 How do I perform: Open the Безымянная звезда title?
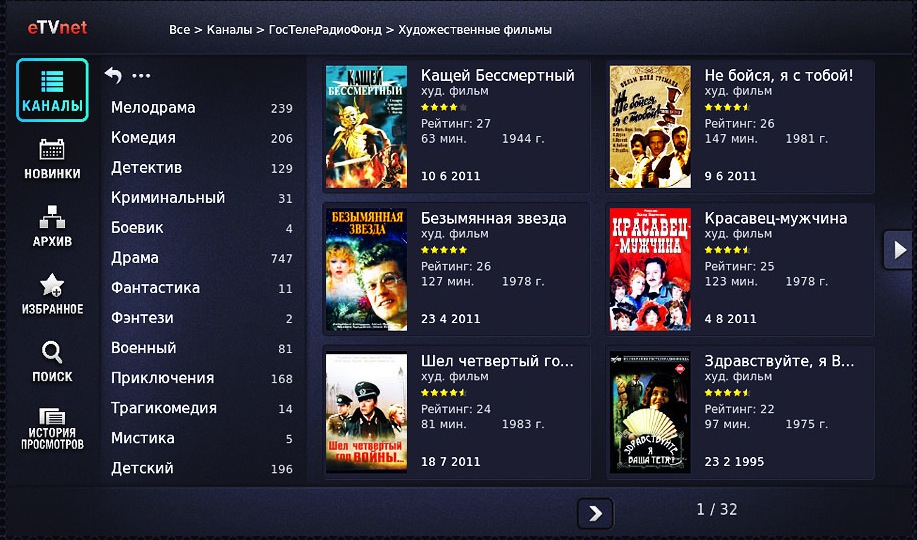coord(494,218)
